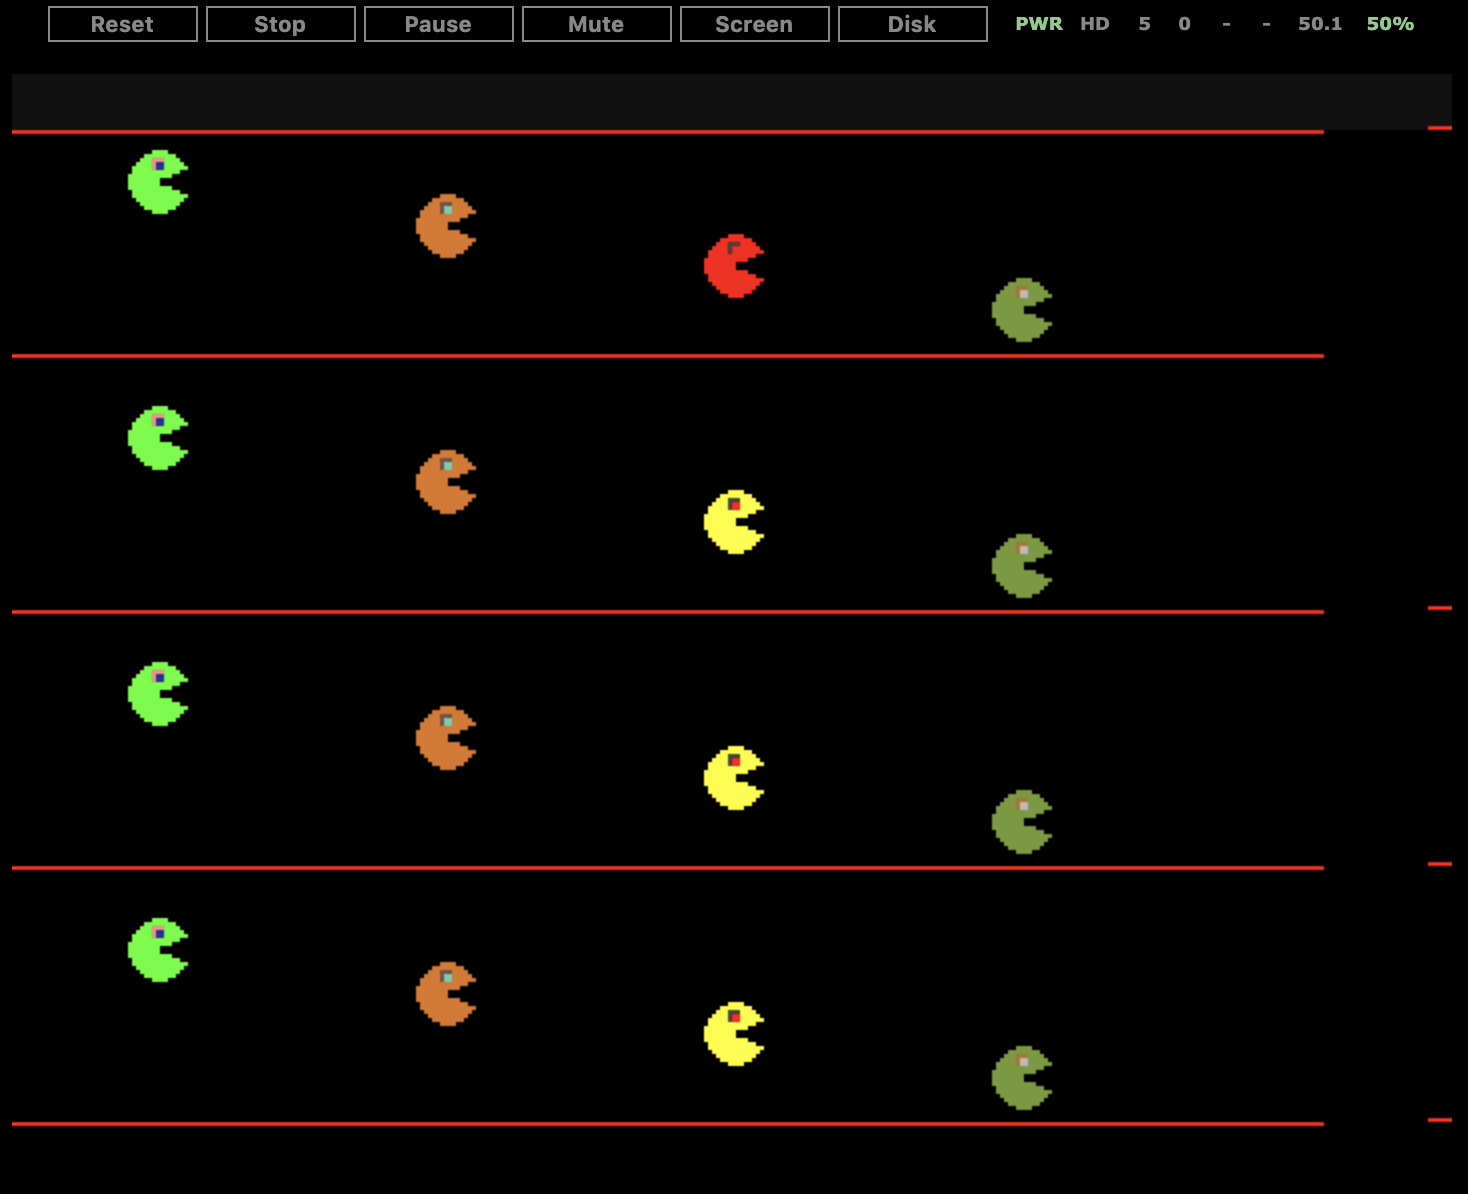The image size is (1468, 1194).
Task: Click the bright green Pac-Man in the second row
Action: [158, 438]
